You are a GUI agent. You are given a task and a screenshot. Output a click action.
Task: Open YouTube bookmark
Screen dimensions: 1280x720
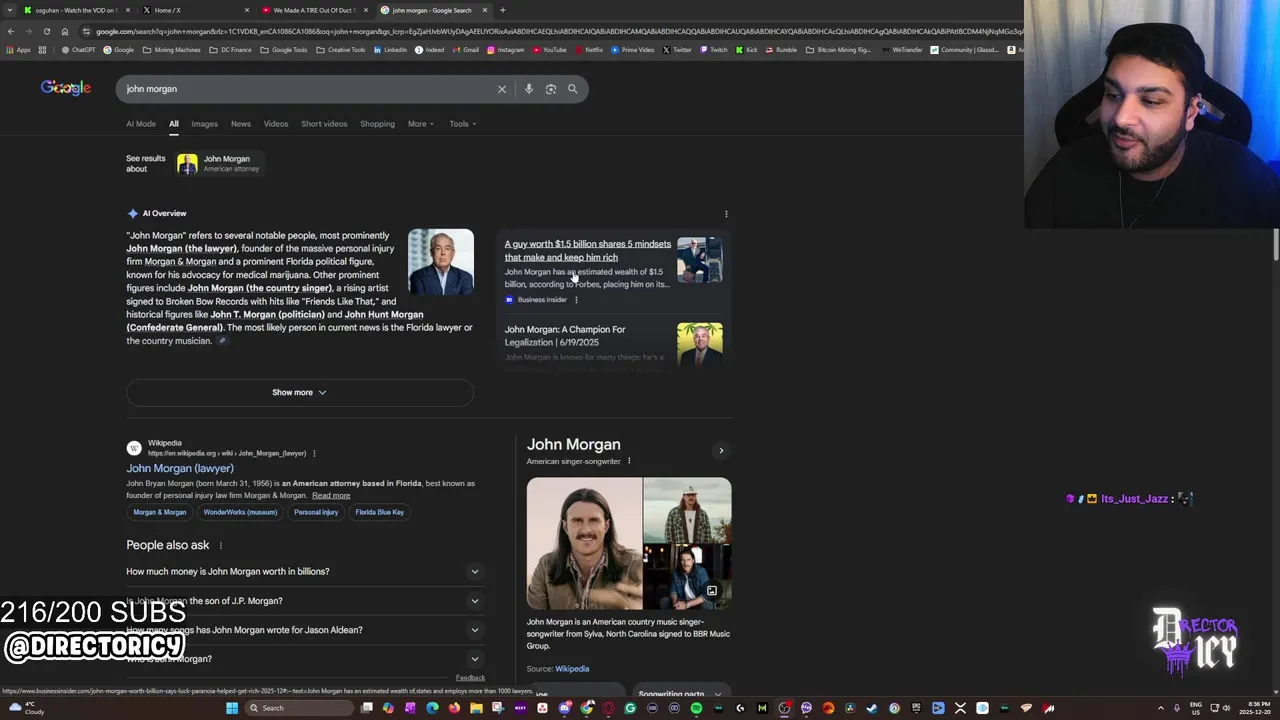(x=549, y=50)
